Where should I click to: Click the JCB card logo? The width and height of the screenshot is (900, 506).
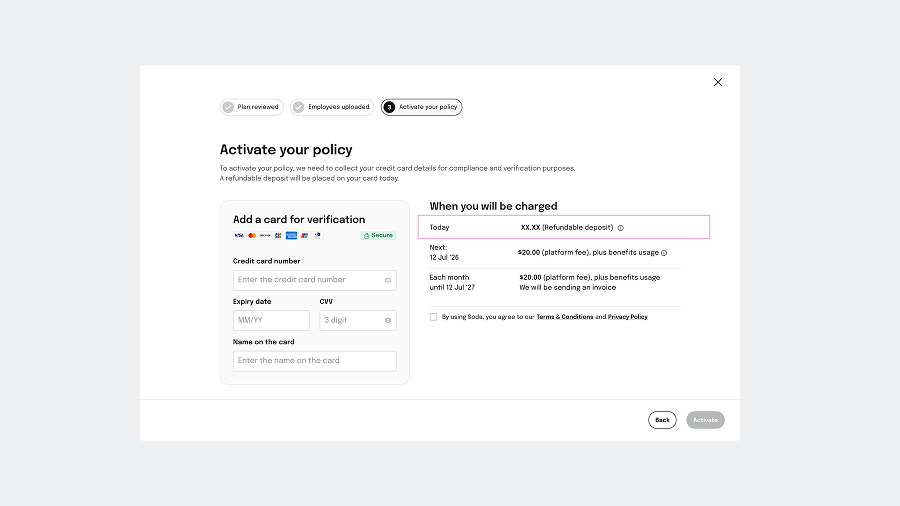point(278,236)
